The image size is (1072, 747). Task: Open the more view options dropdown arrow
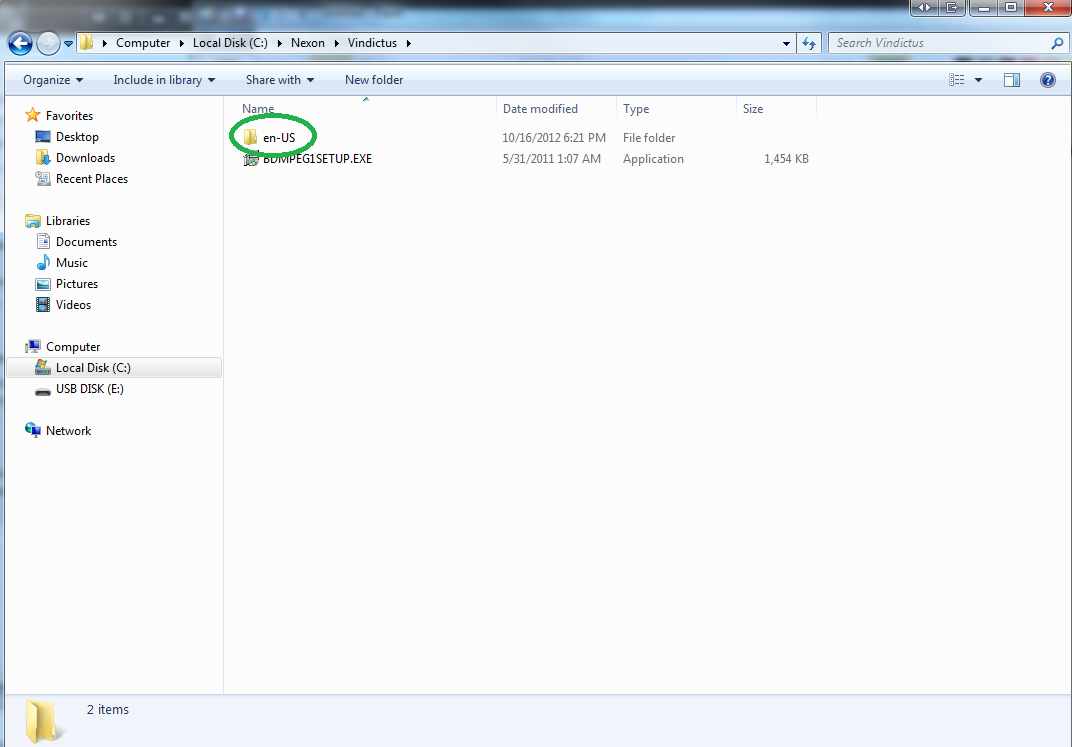point(978,80)
